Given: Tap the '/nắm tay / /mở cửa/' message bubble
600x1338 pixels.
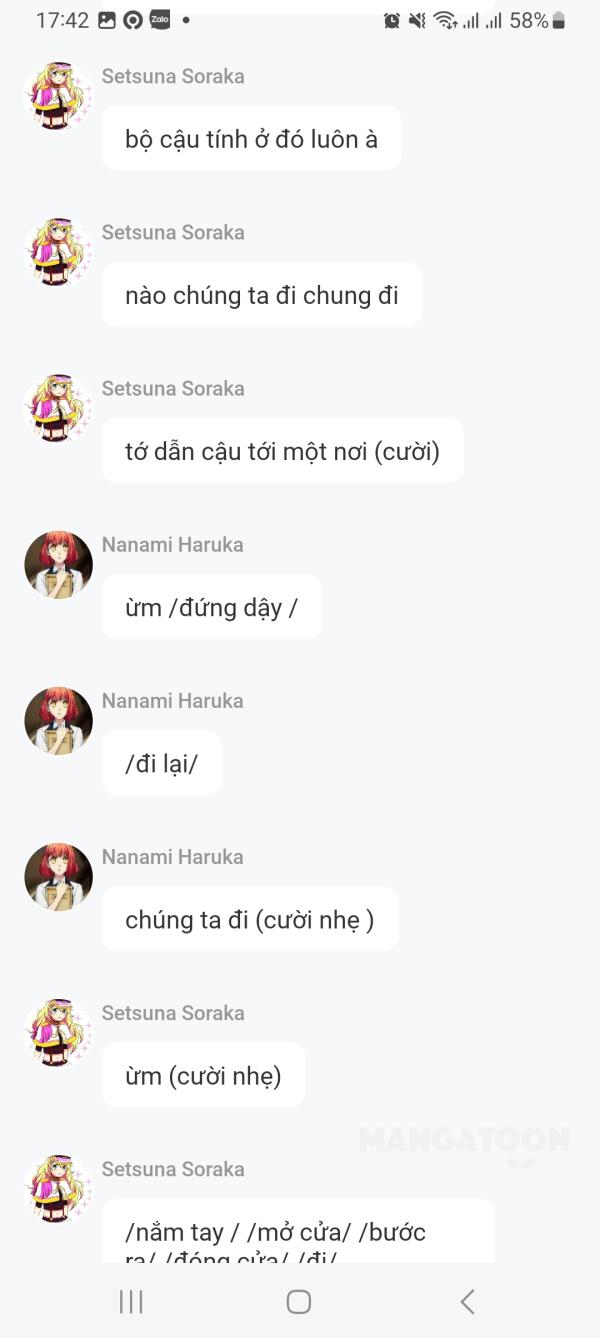Looking at the screenshot, I should tap(298, 1231).
